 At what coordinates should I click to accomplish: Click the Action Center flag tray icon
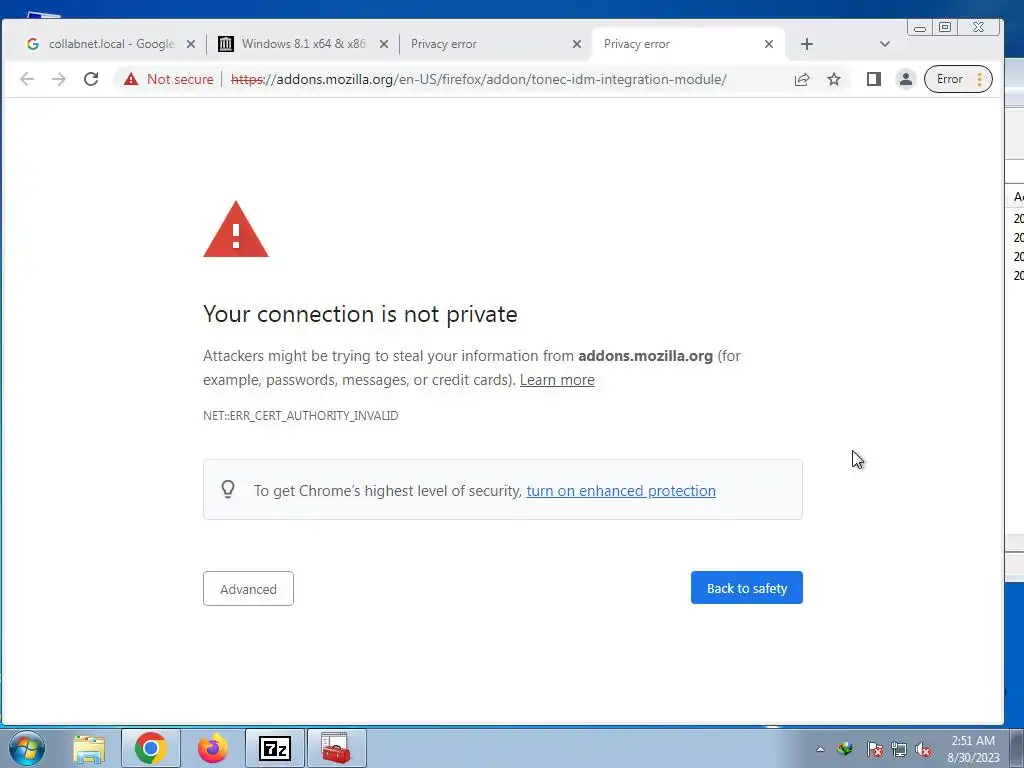(x=874, y=749)
